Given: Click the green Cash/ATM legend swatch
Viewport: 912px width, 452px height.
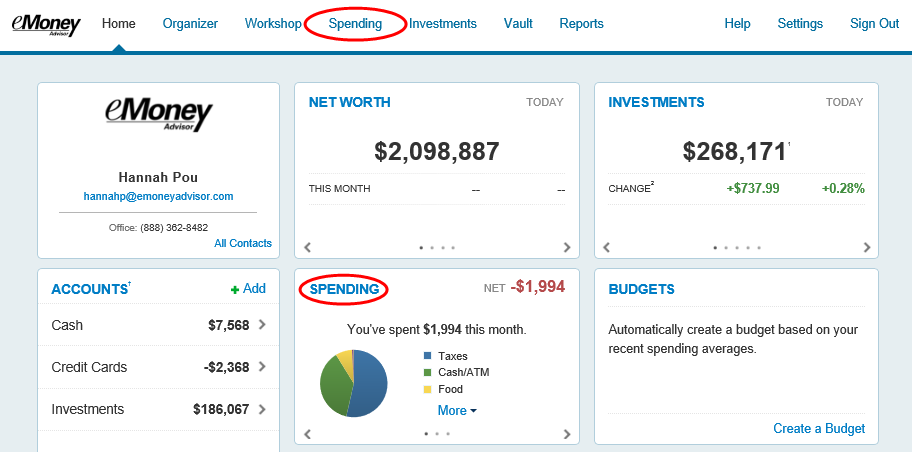Looking at the screenshot, I should tap(428, 372).
